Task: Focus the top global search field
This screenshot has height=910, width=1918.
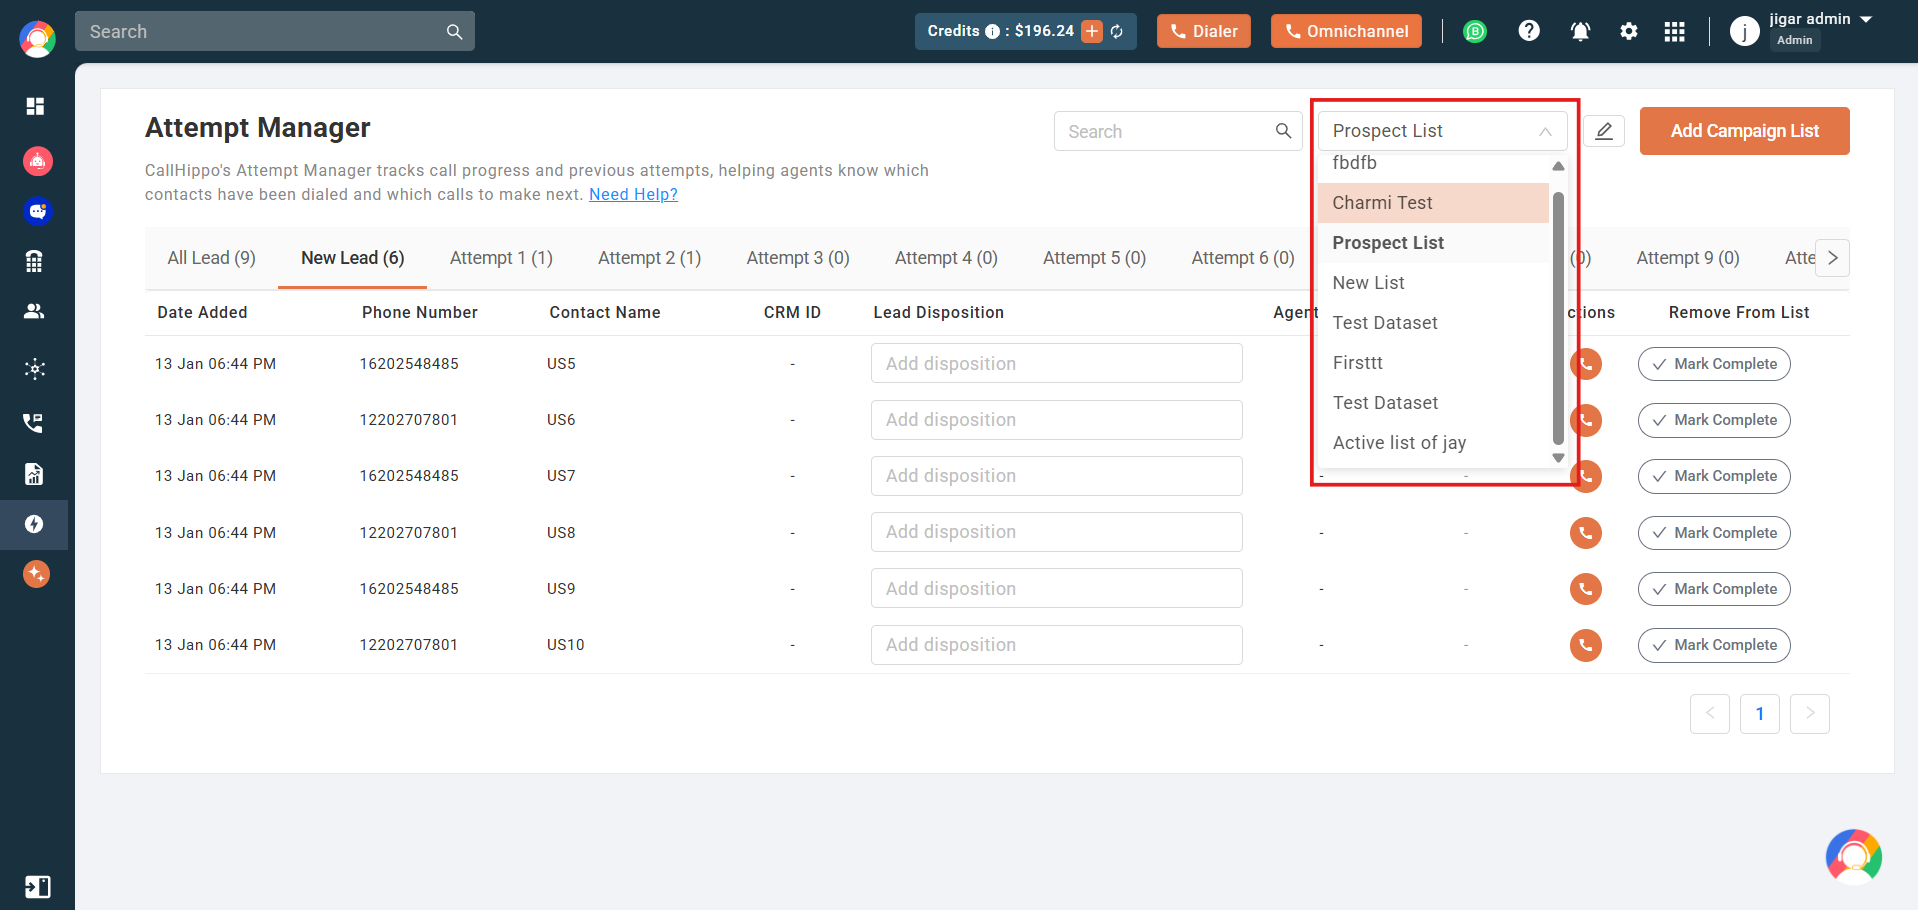Action: point(275,31)
